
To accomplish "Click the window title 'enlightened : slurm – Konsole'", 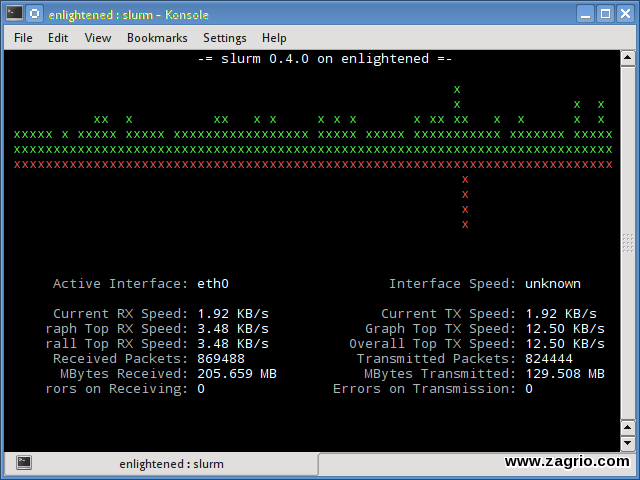I will (128, 15).
